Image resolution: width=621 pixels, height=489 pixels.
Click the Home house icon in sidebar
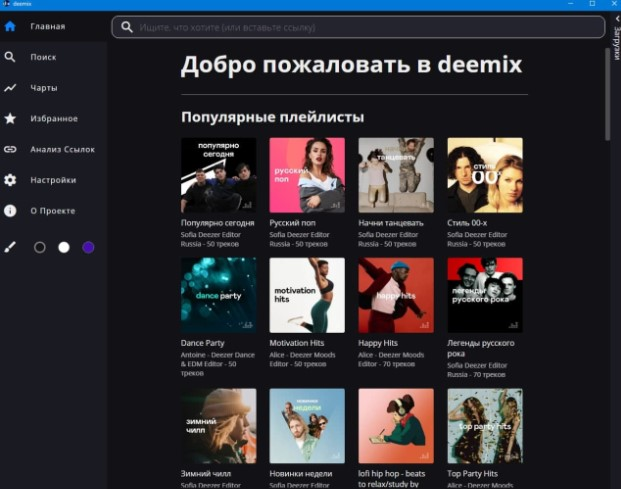(x=10, y=26)
